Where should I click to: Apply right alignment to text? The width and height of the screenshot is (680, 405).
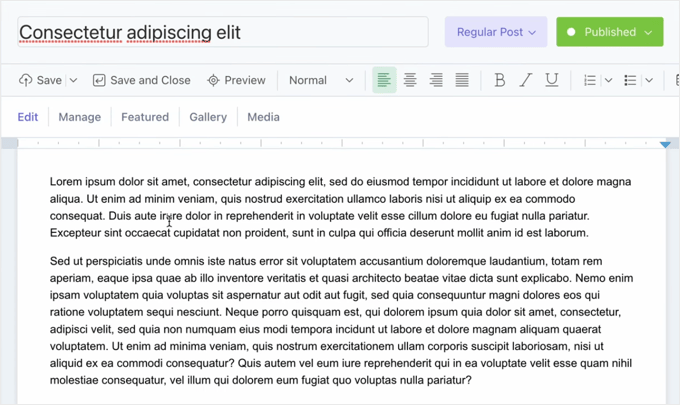point(436,80)
